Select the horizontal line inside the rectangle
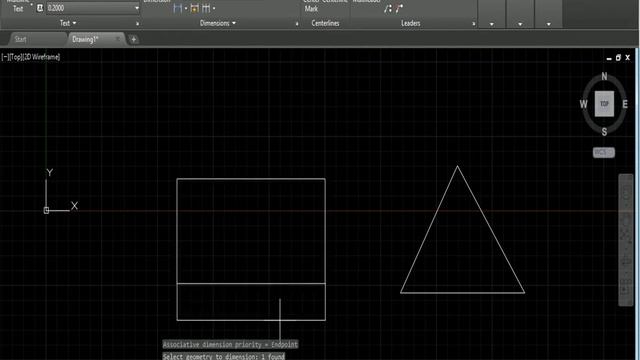The height and width of the screenshot is (360, 640). coord(251,283)
